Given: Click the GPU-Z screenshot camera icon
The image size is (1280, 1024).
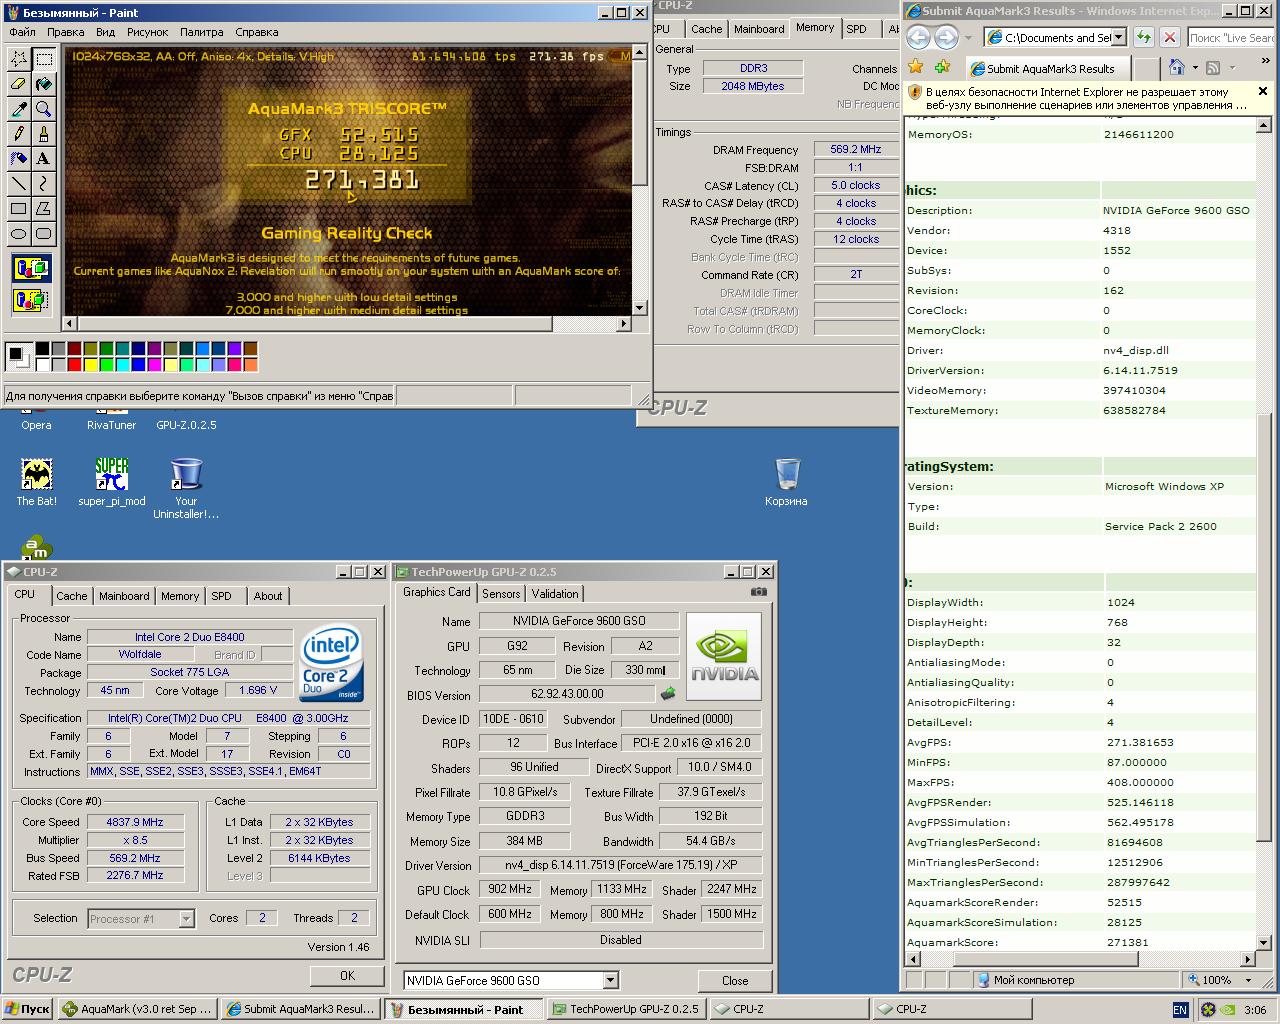Looking at the screenshot, I should (x=759, y=592).
